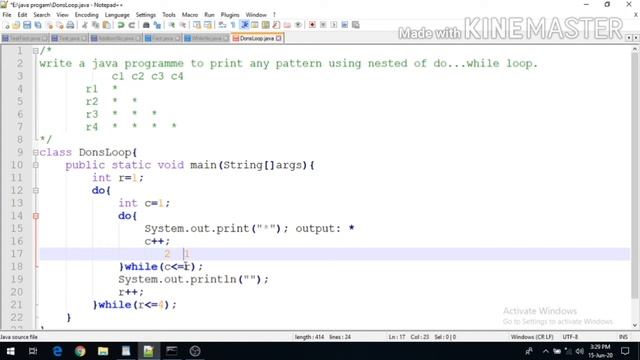The height and width of the screenshot is (360, 640).
Task: Click the Close All toolbar icon
Action: point(60,25)
